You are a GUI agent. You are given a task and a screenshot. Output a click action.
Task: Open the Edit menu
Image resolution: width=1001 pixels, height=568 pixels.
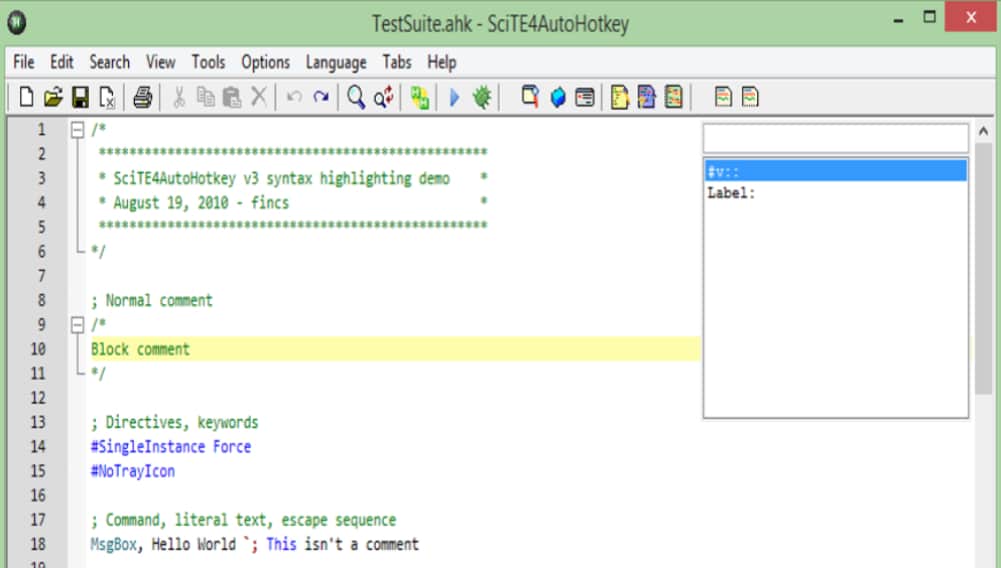[62, 63]
